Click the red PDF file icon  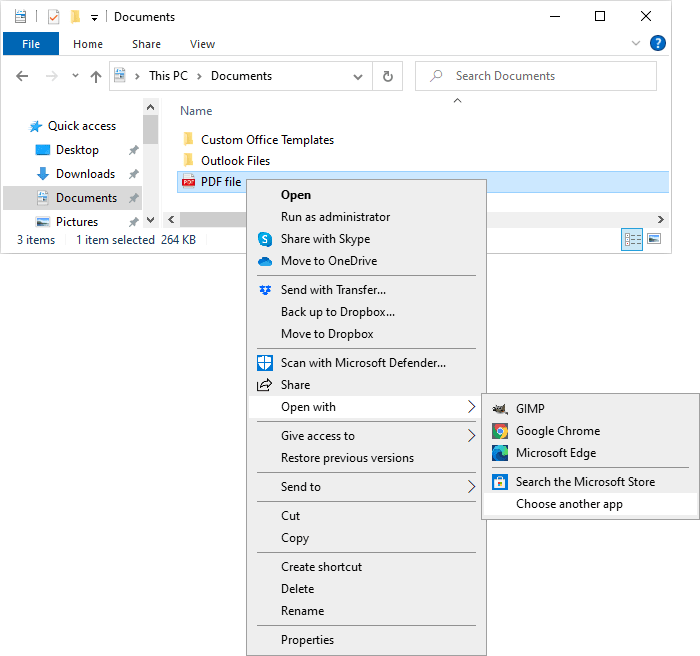(x=189, y=182)
